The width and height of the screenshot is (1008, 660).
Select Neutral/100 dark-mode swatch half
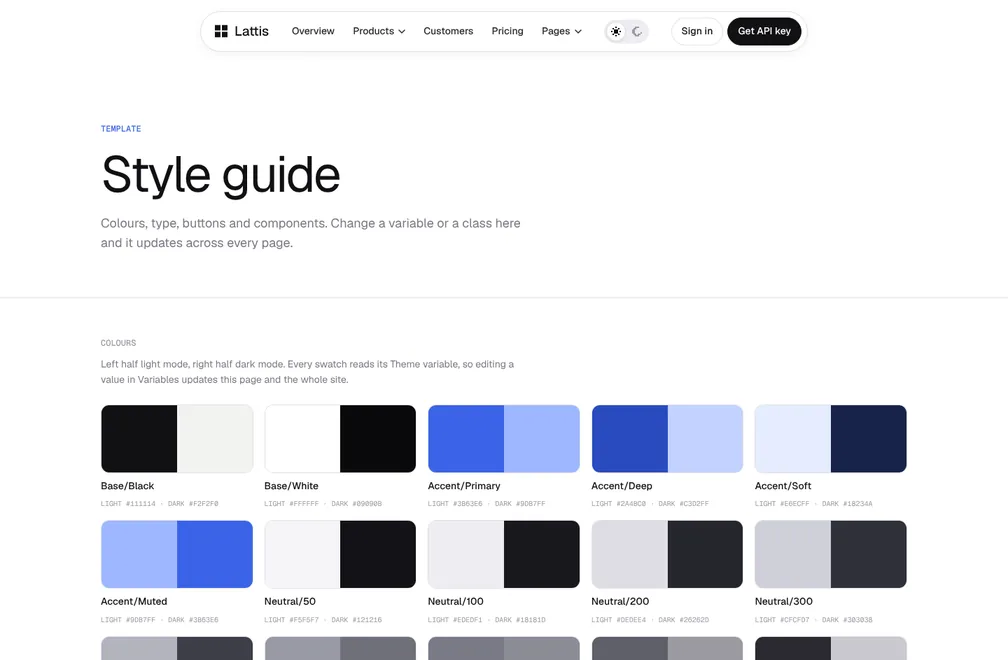pyautogui.click(x=542, y=554)
